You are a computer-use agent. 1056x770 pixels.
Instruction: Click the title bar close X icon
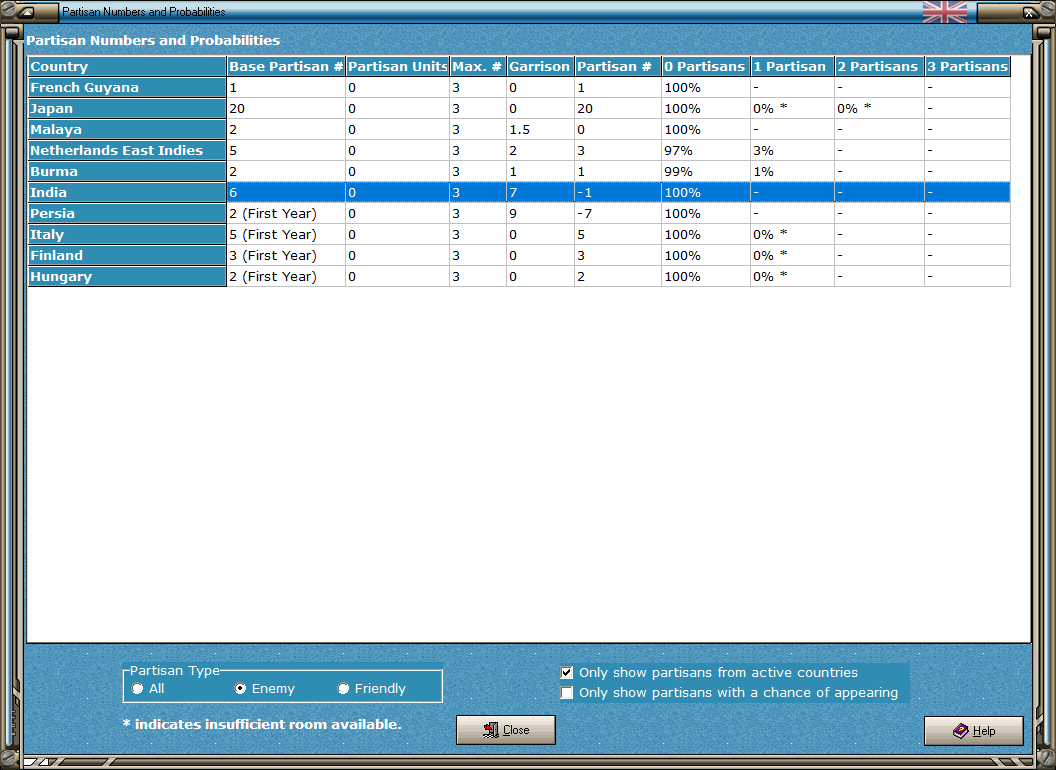point(1029,12)
